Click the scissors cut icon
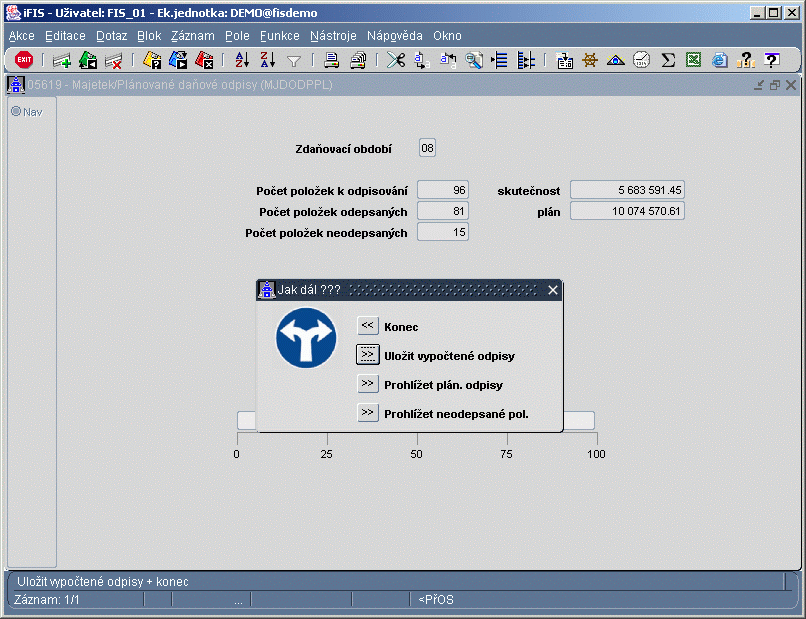 click(396, 61)
